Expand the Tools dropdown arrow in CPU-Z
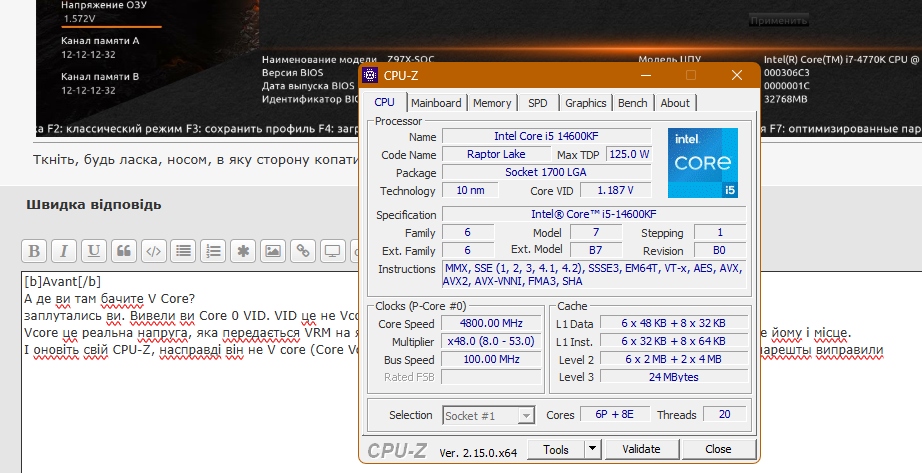This screenshot has height=473, width=922. (x=593, y=449)
